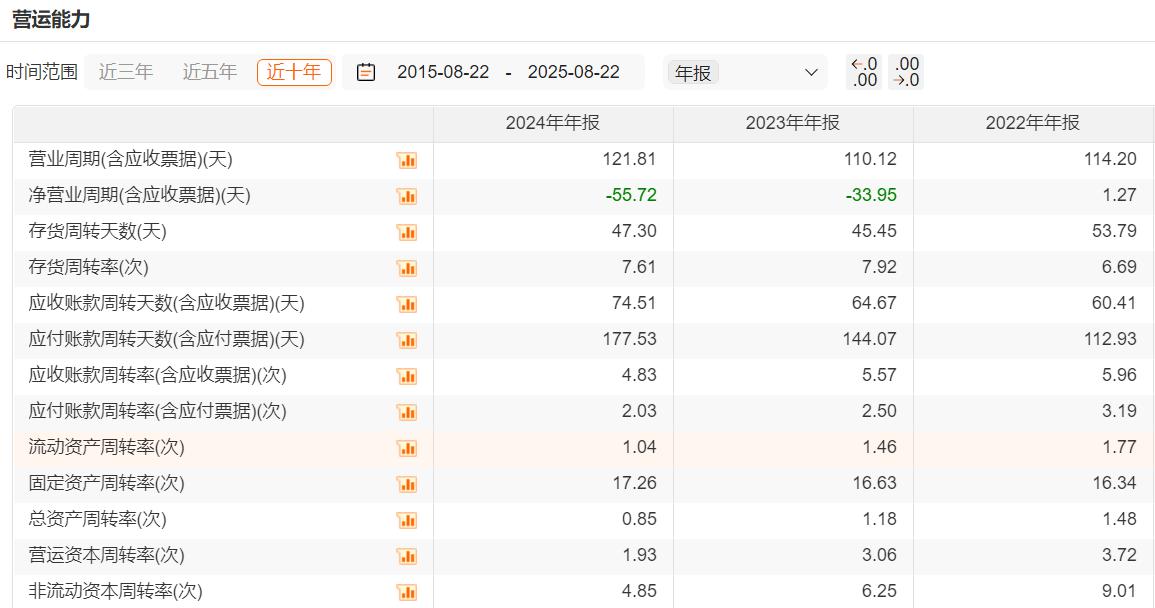Select 营运资本周转率(次) row label

tap(106, 555)
